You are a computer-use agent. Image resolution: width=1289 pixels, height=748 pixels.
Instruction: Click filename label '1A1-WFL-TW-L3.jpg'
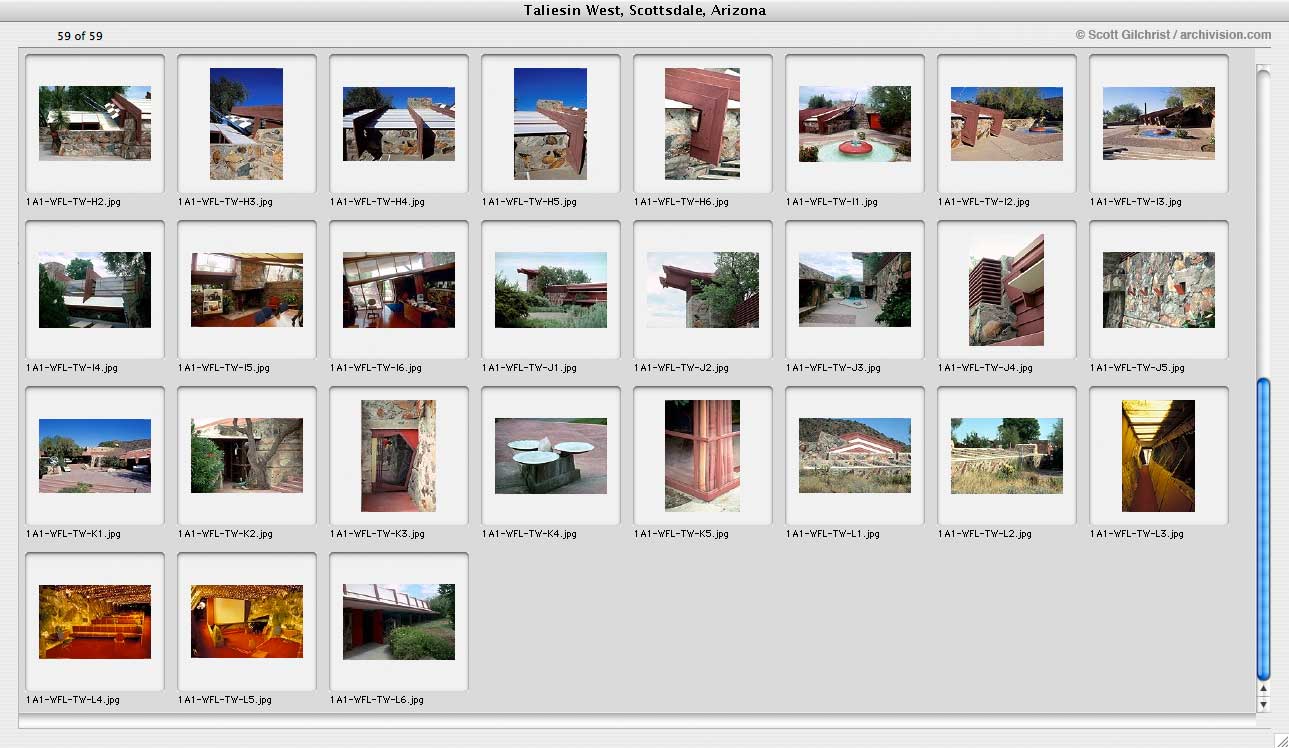pos(1137,534)
